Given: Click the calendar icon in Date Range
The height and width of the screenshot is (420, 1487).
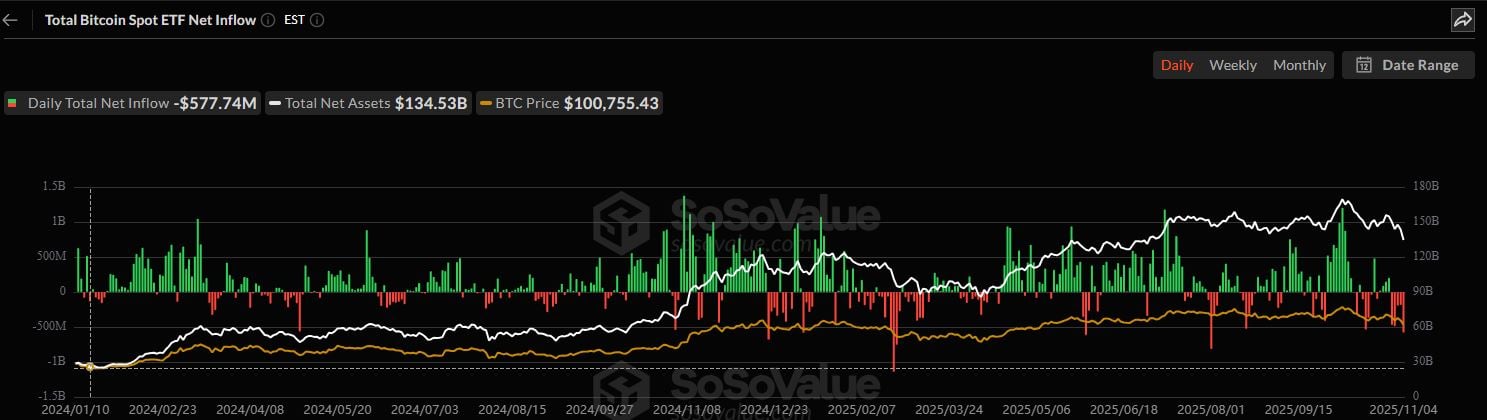Looking at the screenshot, I should 1363,65.
